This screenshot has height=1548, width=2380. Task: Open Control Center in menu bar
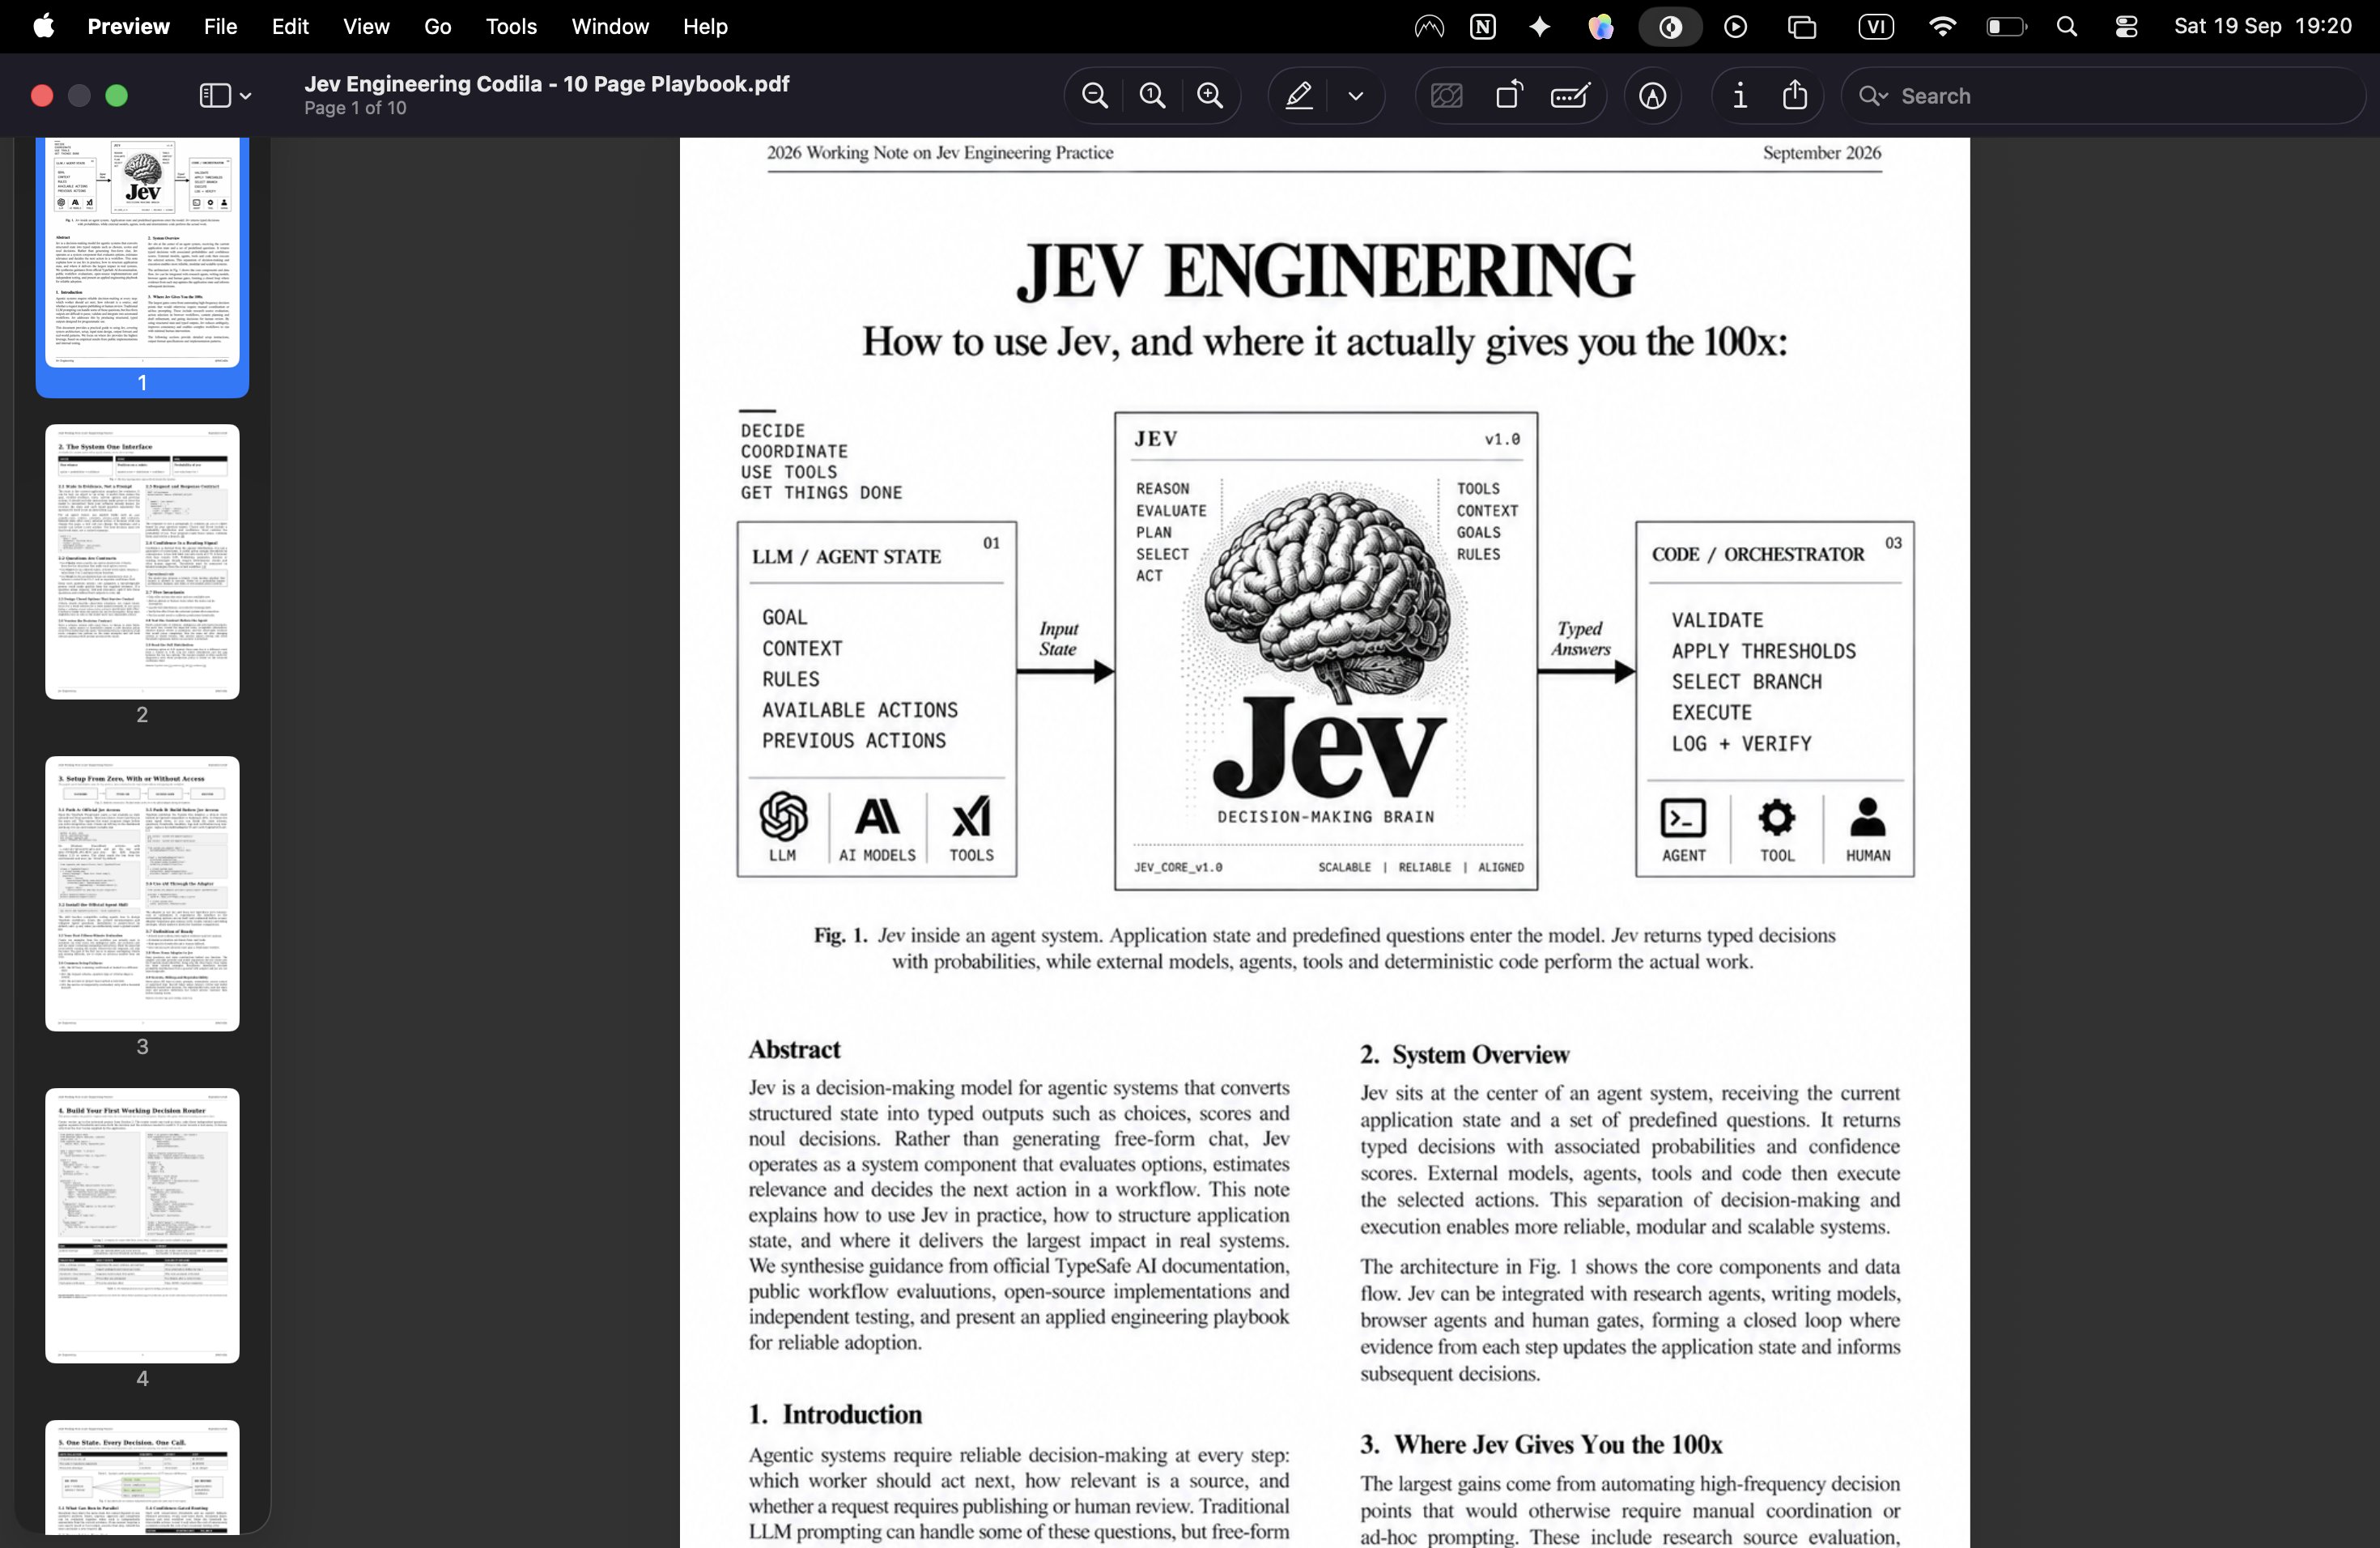coord(2126,27)
